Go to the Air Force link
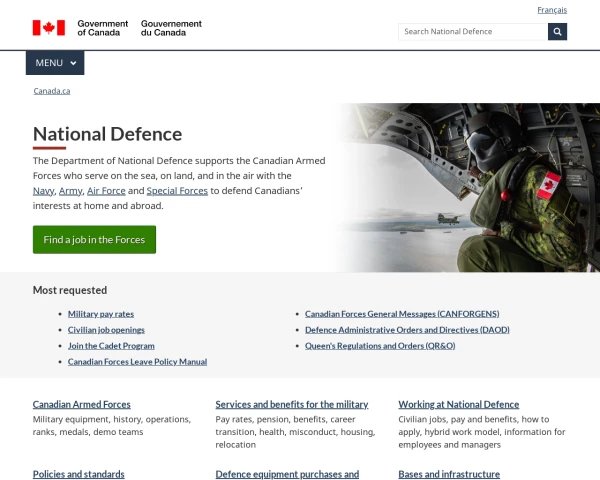 pos(106,190)
